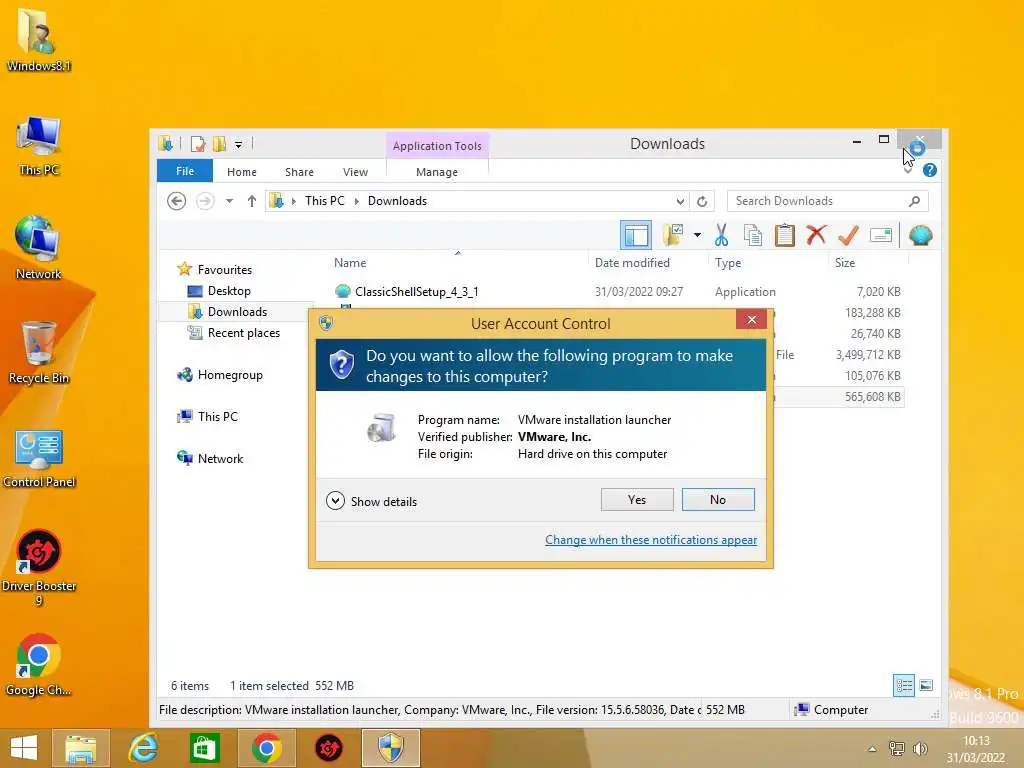Select Desktop in navigation pane
Image resolution: width=1024 pixels, height=768 pixels.
click(x=229, y=291)
